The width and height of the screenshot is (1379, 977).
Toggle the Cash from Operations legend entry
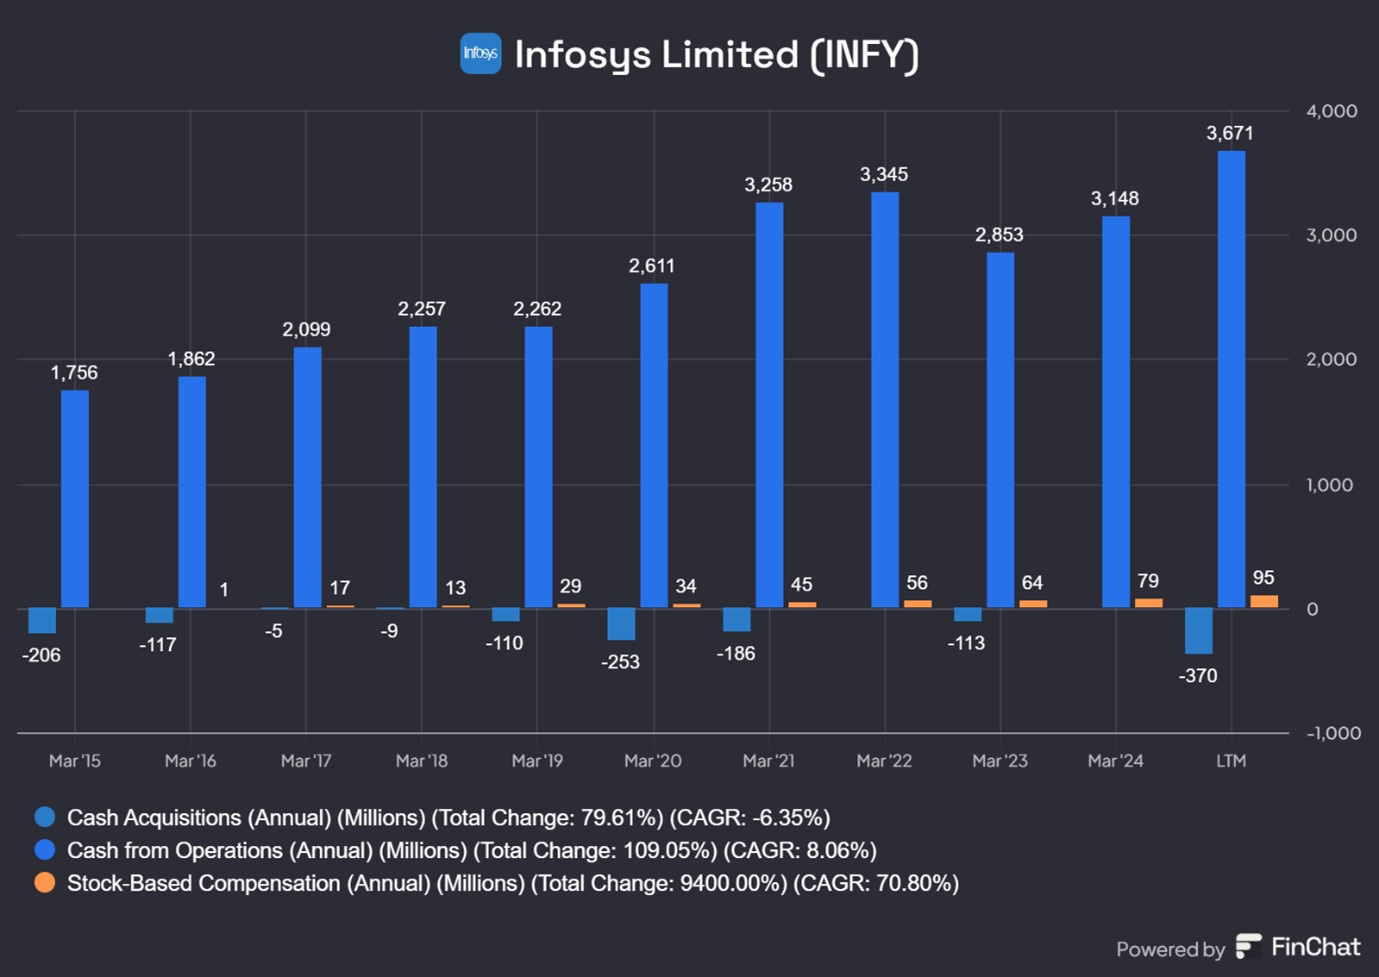coord(455,850)
